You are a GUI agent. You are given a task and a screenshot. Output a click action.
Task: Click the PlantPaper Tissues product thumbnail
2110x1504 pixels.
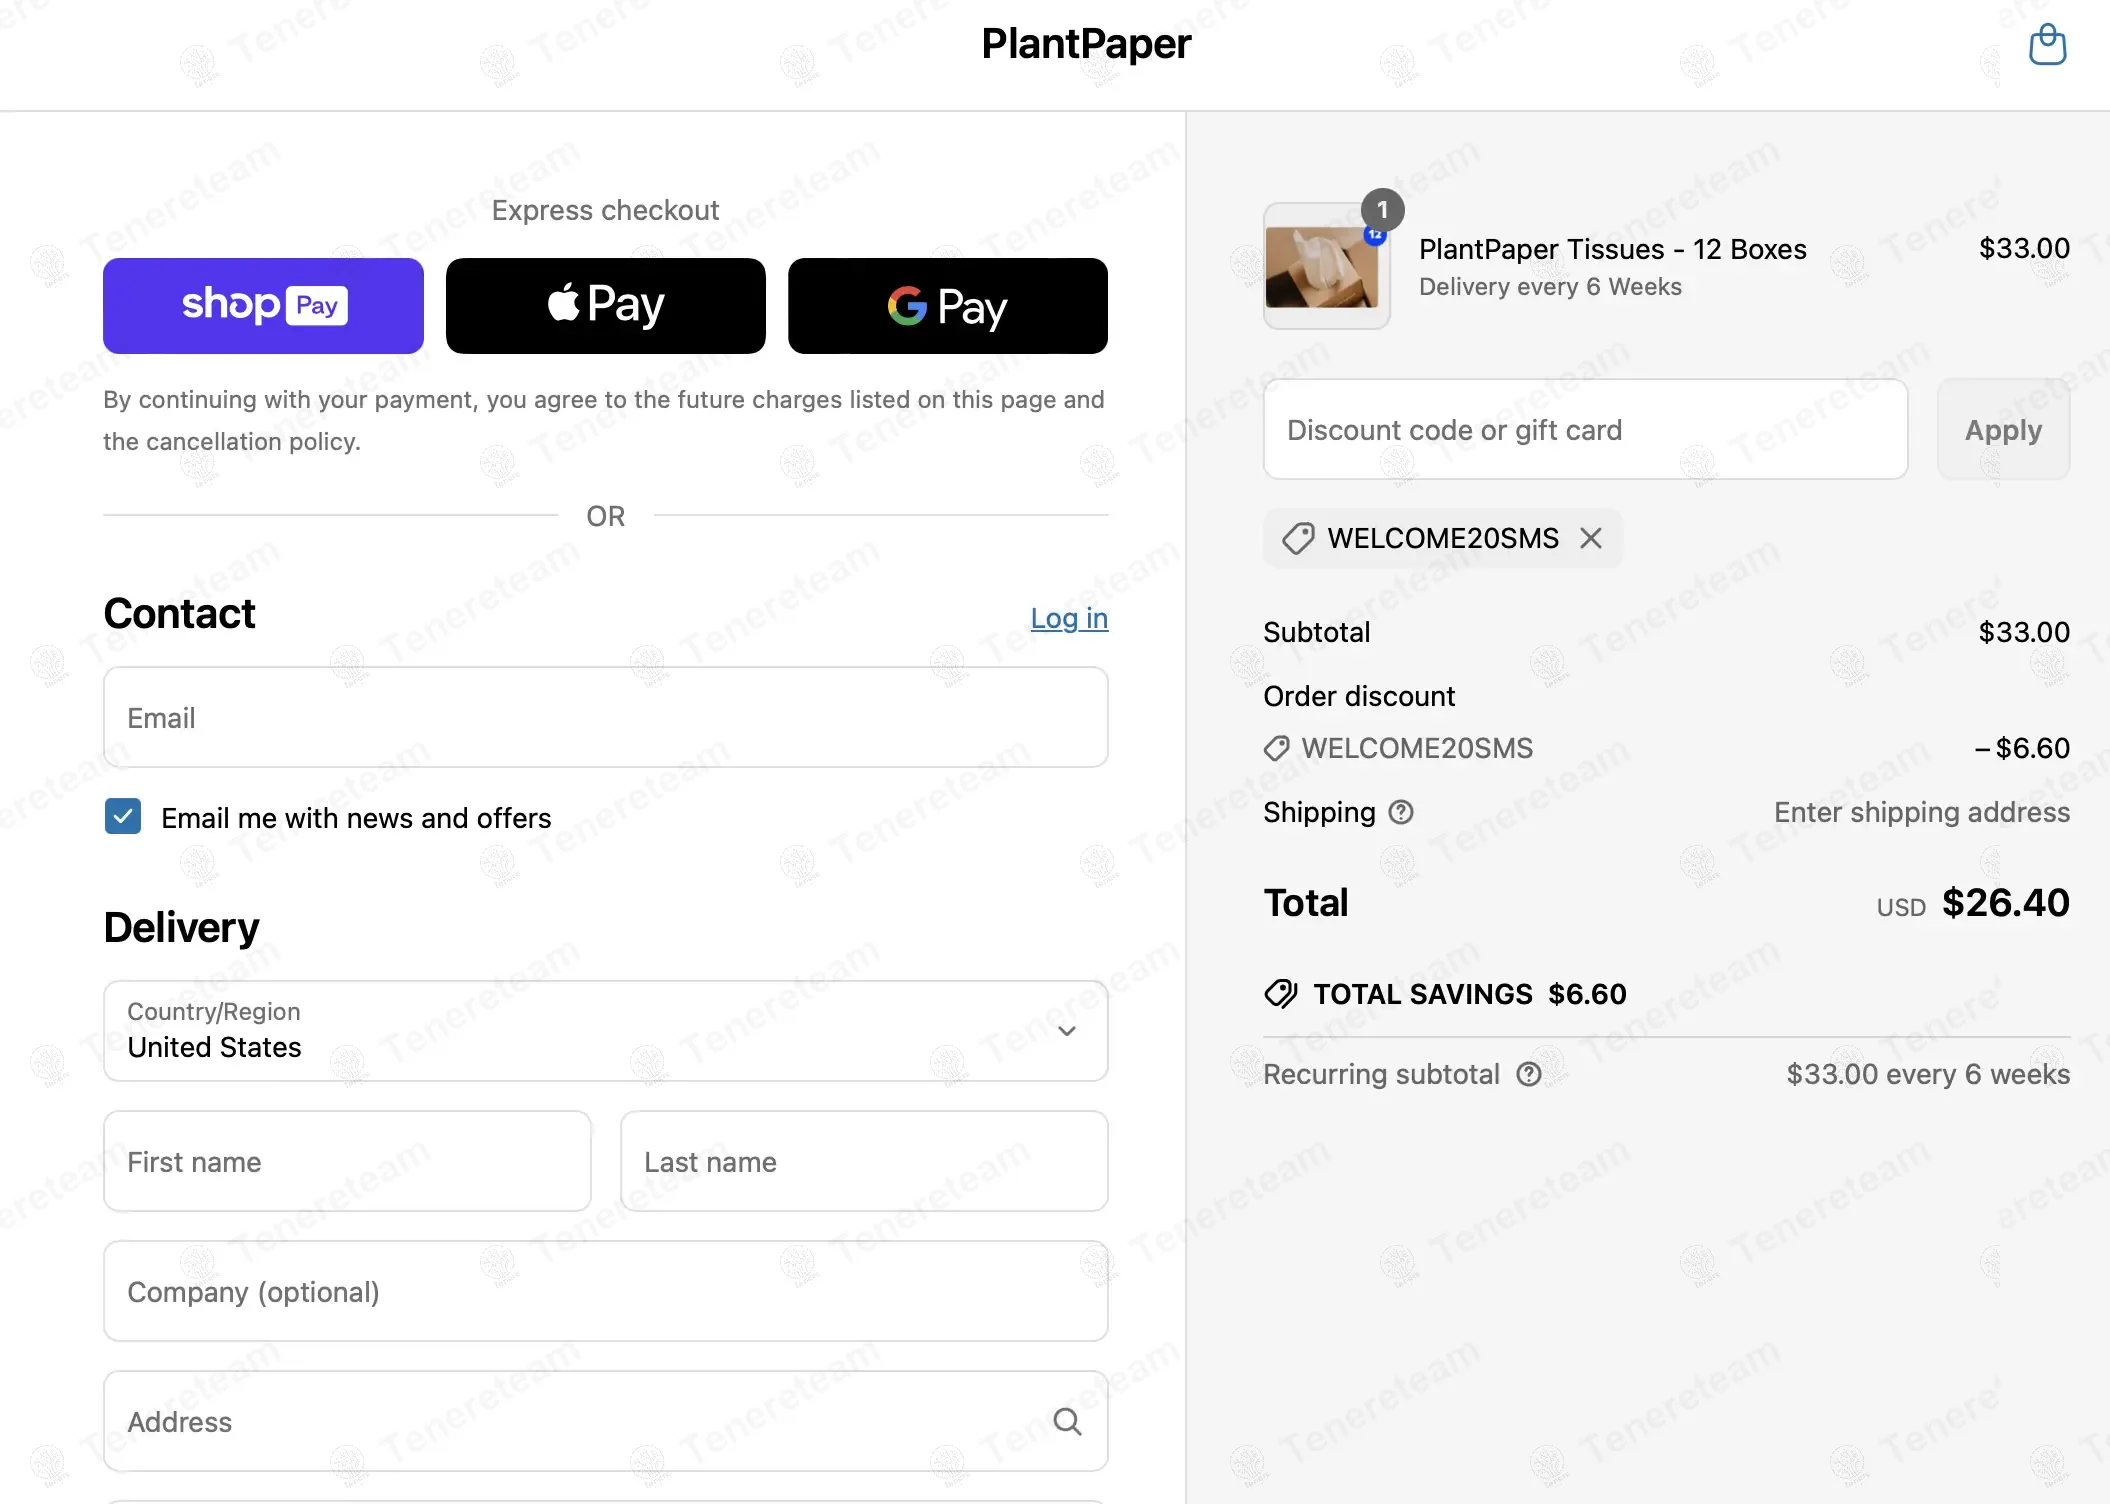[x=1326, y=266]
